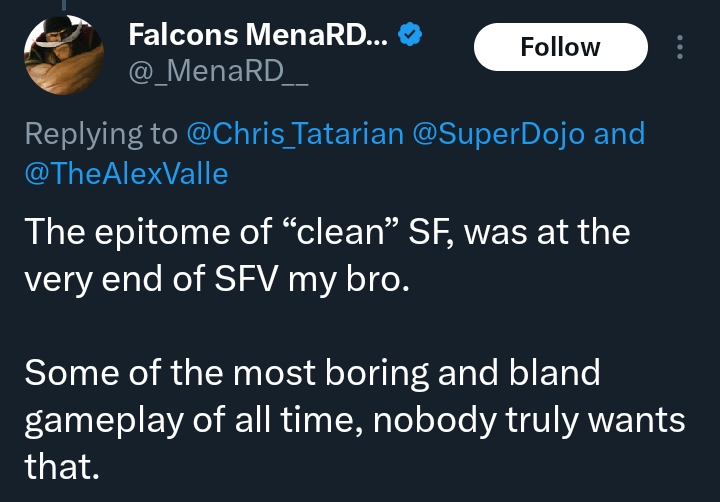Screen dimensions: 720x502
Task: Click the gray "Replying to" label
Action: [x=101, y=134]
